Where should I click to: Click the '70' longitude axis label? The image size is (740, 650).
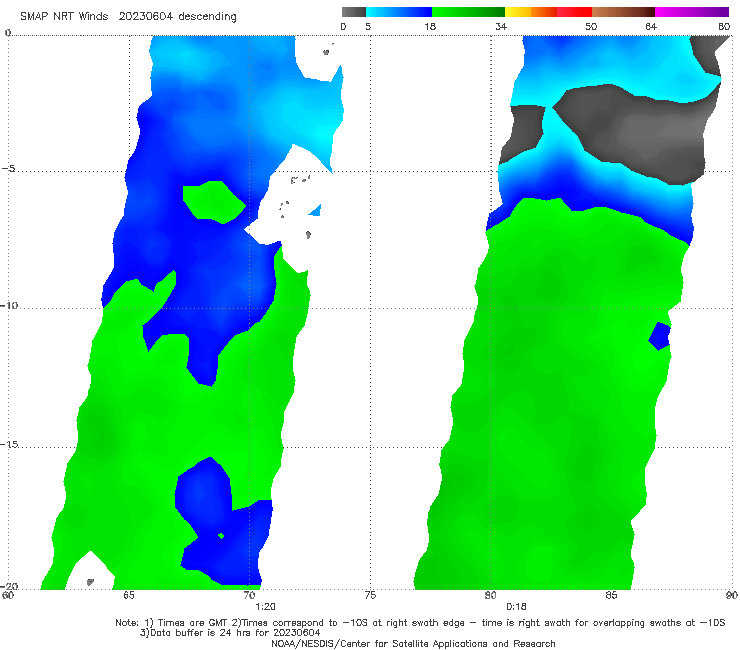[x=249, y=595]
